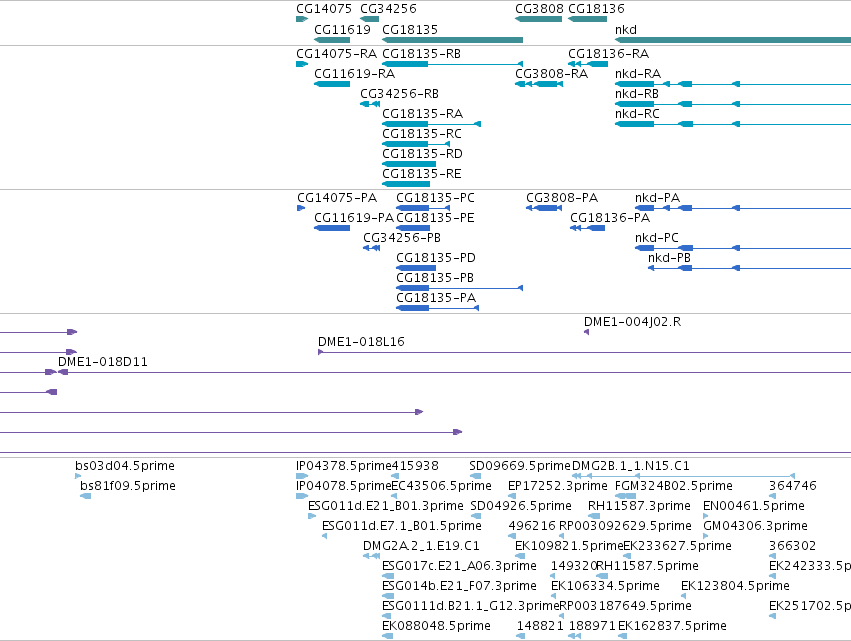Select the DME1-018L16 clone label
Image resolution: width=851 pixels, height=641 pixels.
361,341
